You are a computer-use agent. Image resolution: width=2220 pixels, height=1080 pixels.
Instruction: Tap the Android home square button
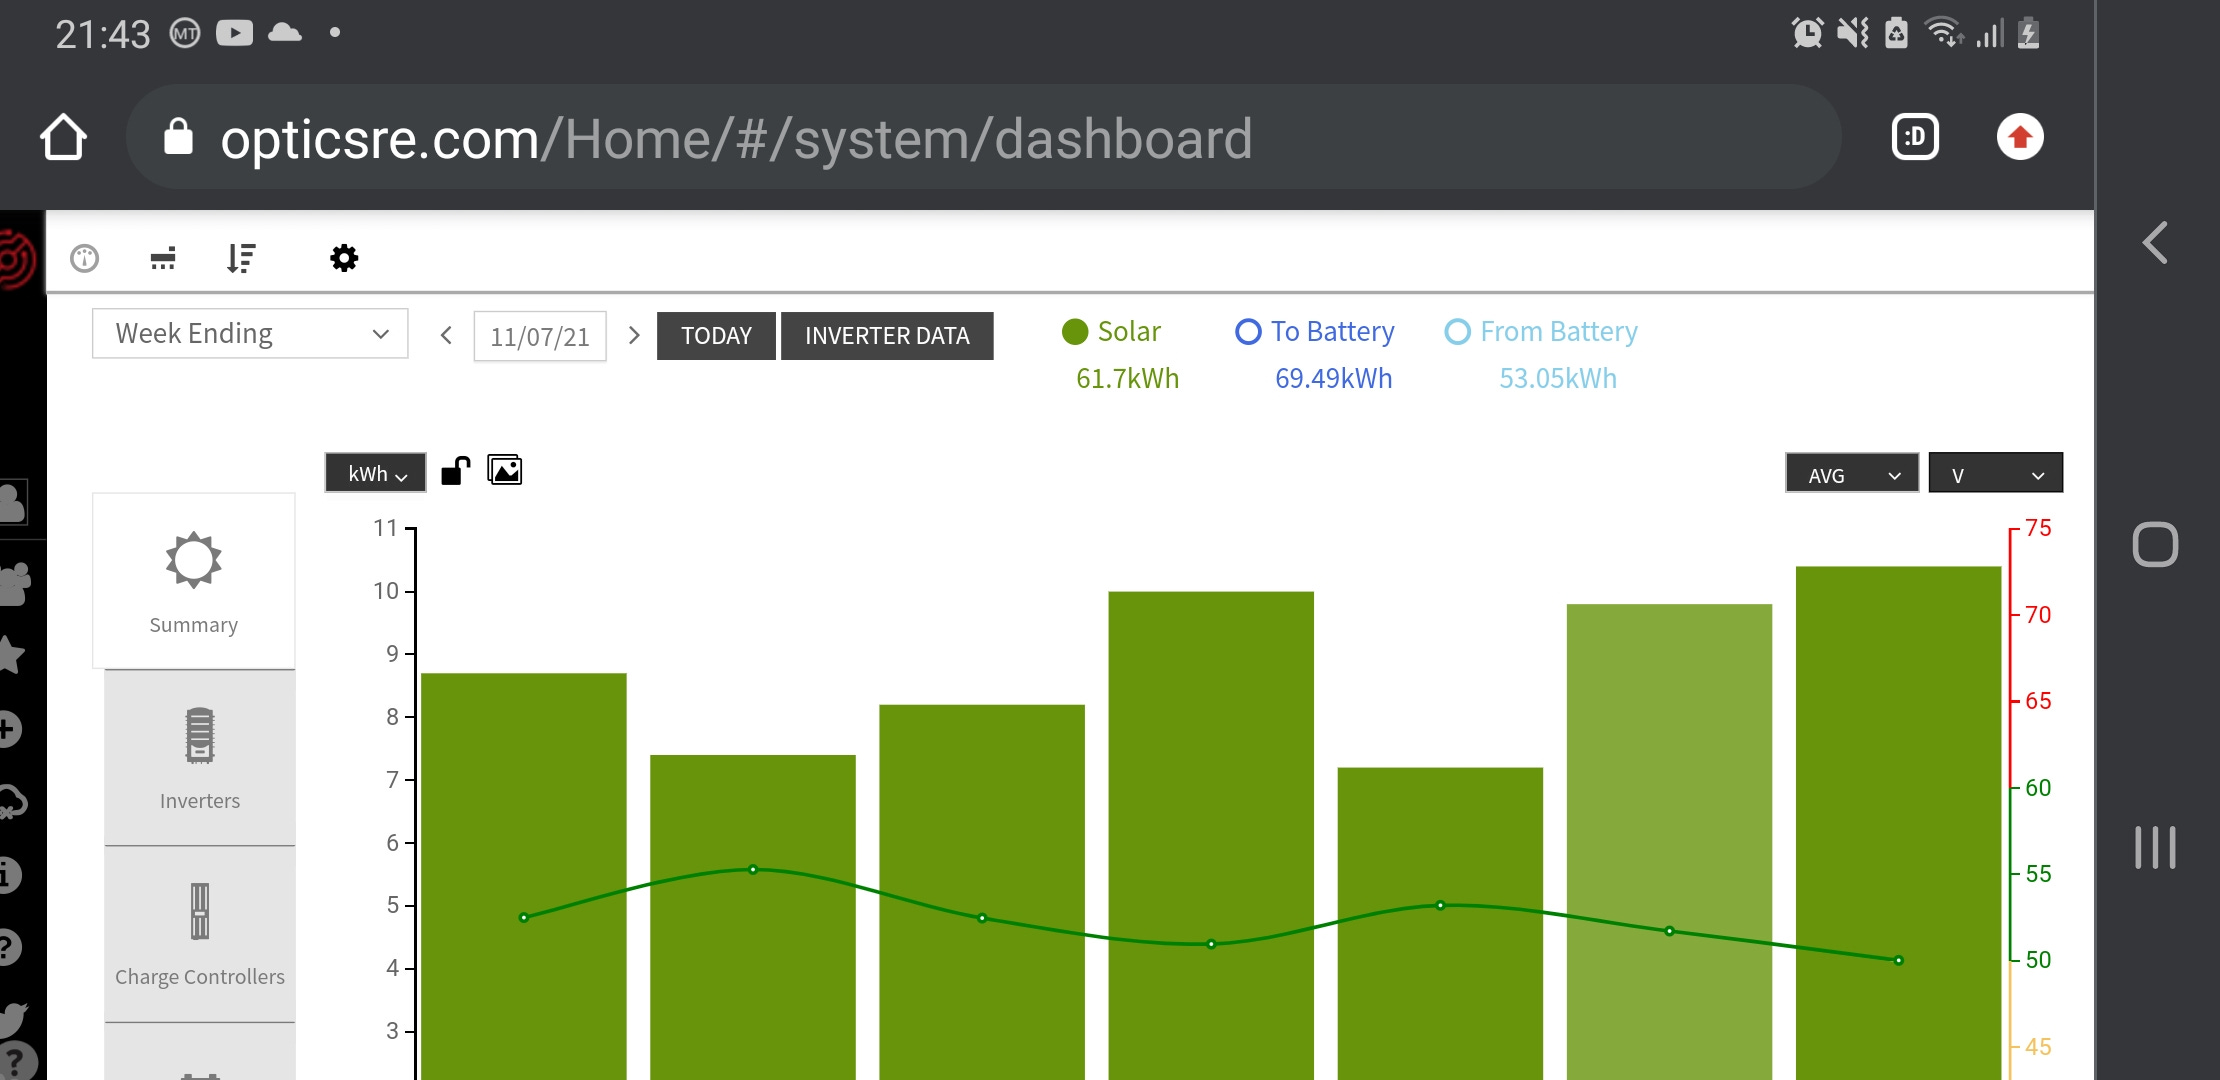point(2155,545)
